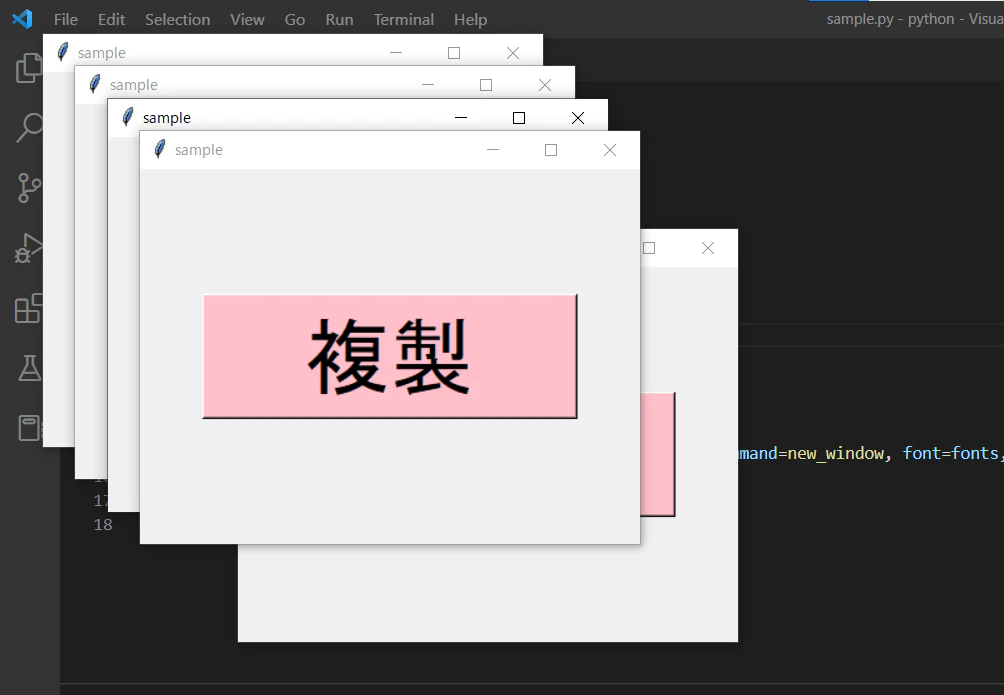
Task: Open the Run menu
Action: pyautogui.click(x=339, y=19)
